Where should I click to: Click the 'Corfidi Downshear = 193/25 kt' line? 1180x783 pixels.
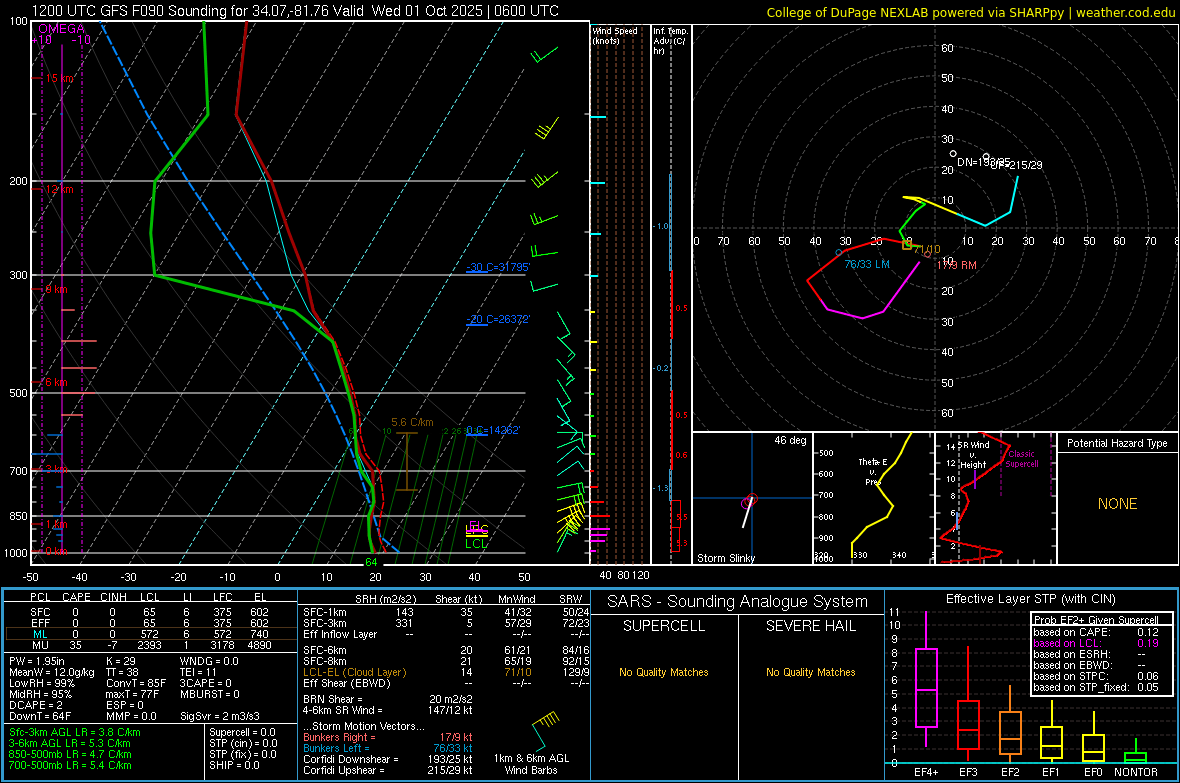point(388,760)
